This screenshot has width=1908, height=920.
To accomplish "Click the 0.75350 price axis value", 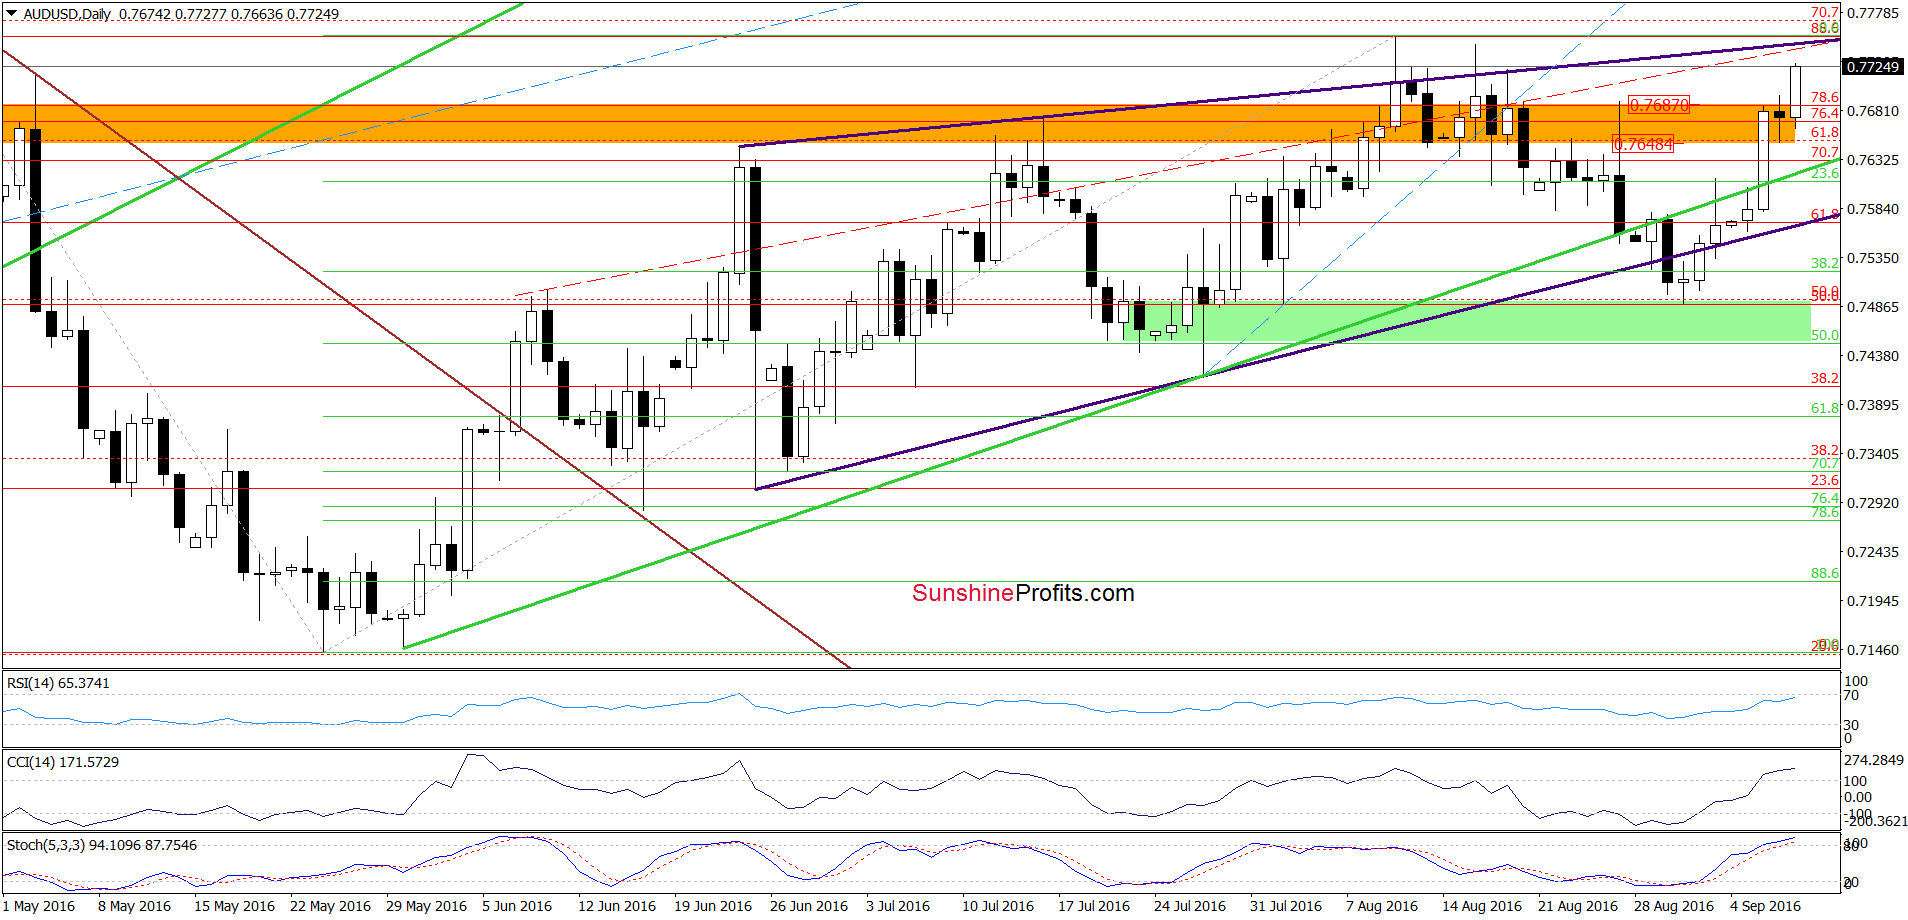I will point(1872,258).
